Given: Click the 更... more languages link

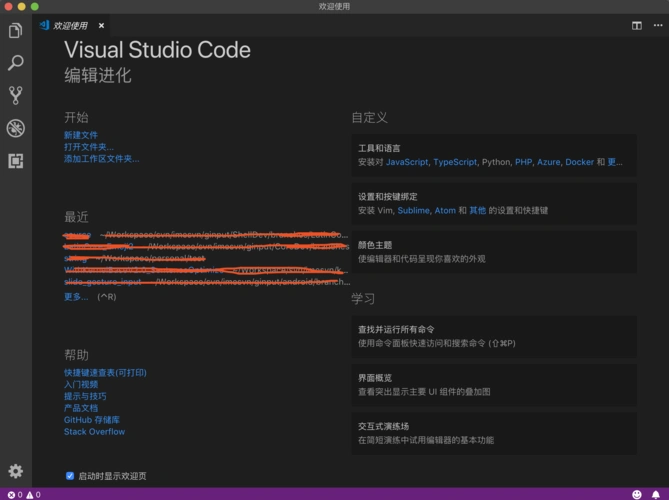Looking at the screenshot, I should 615,162.
